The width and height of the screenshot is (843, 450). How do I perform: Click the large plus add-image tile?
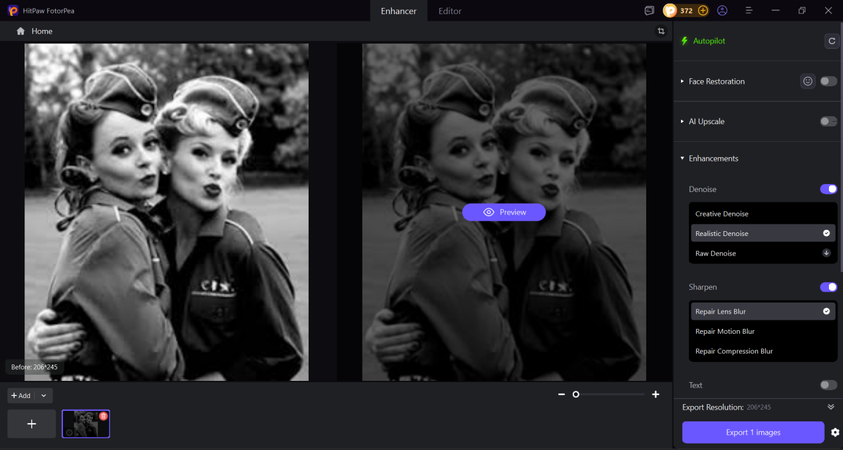(32, 424)
